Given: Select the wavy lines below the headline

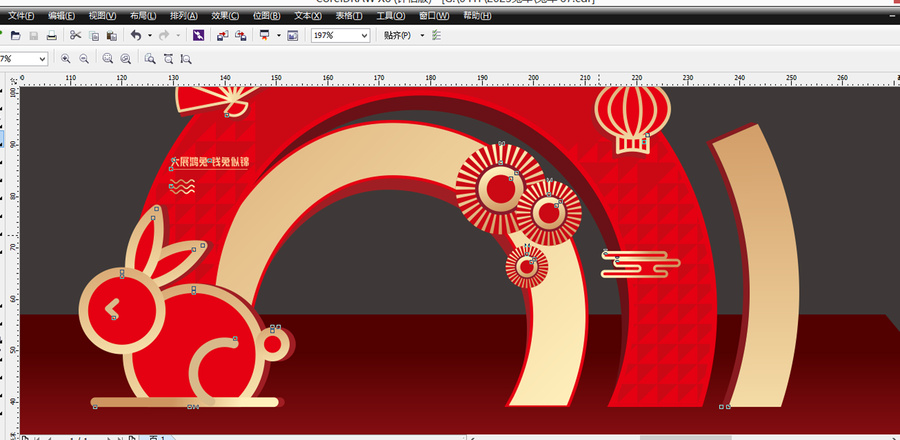Looking at the screenshot, I should (x=183, y=186).
